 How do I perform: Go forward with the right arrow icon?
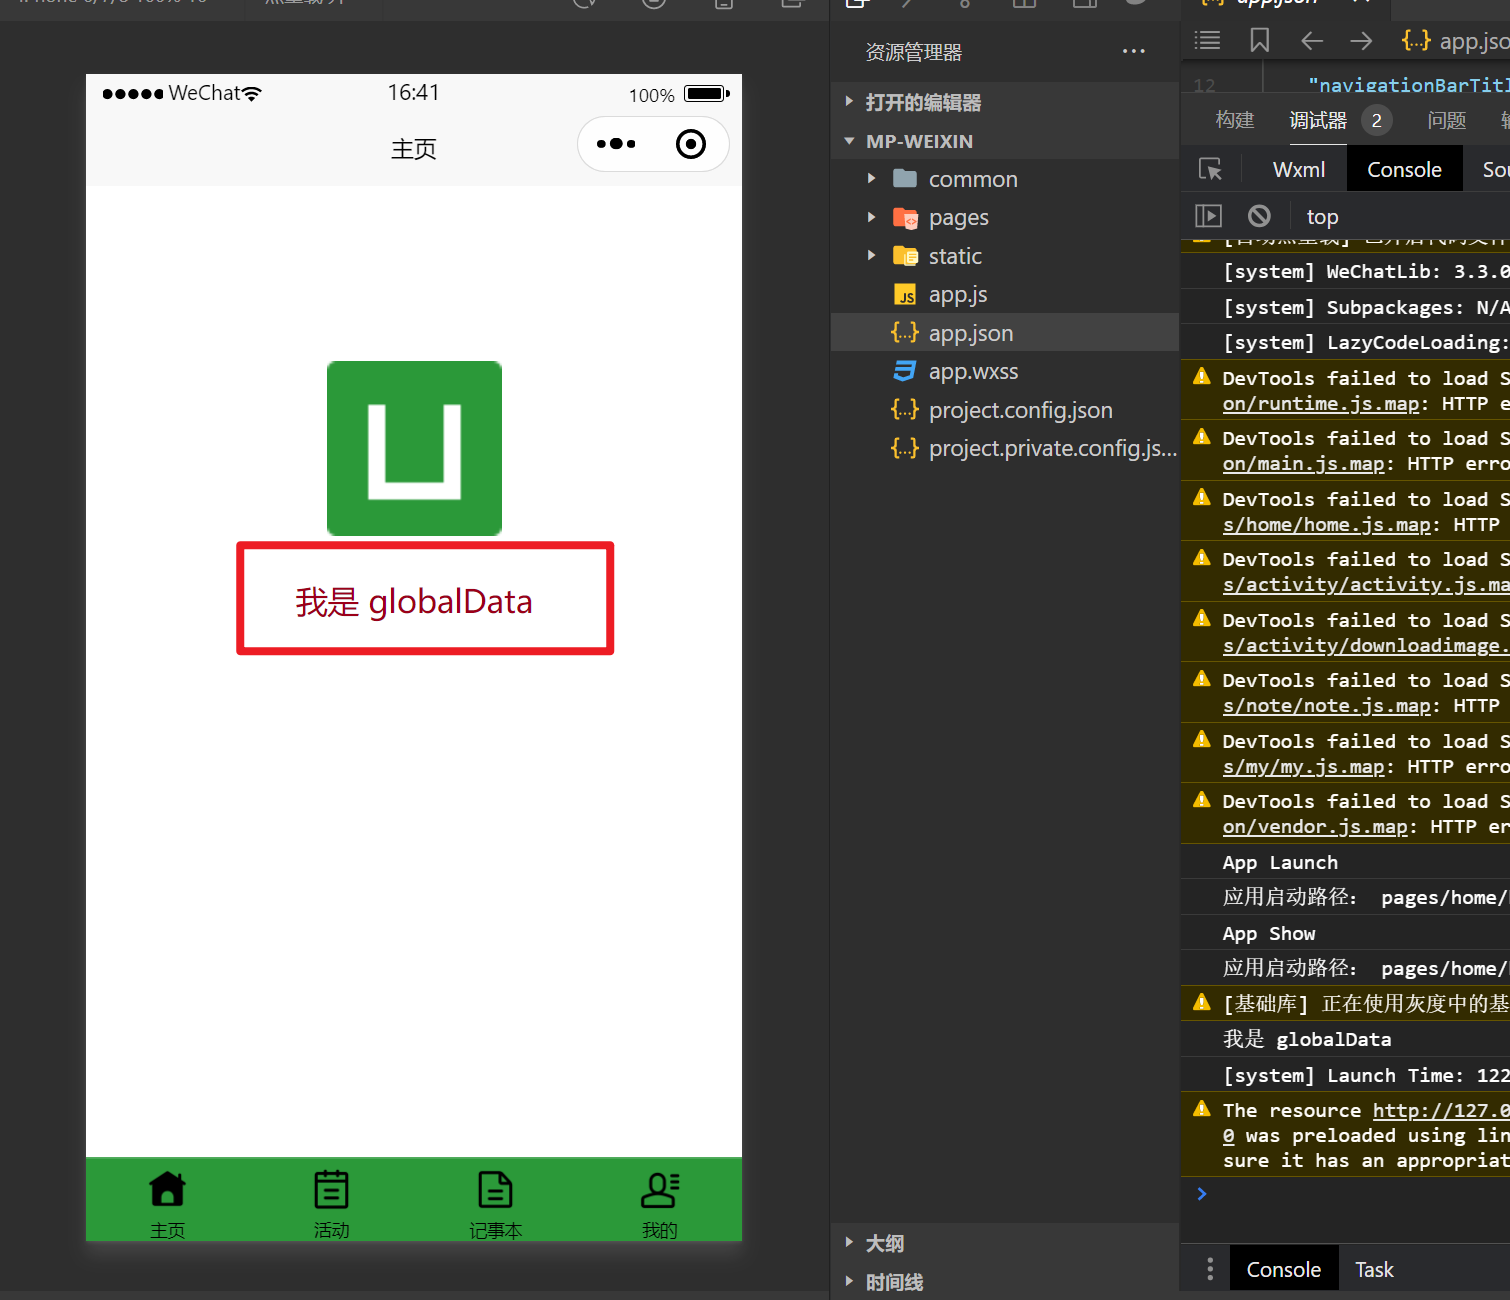pos(1361,40)
